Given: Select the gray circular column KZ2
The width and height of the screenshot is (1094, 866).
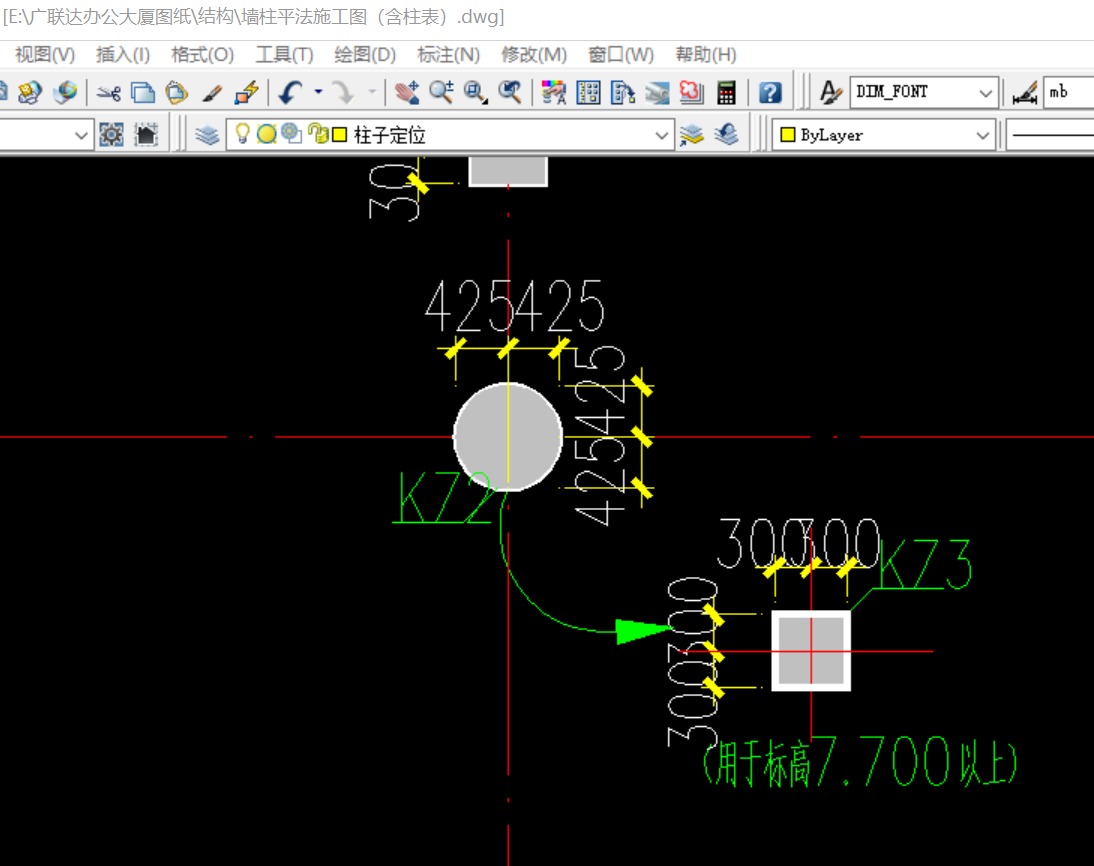Looking at the screenshot, I should click(x=508, y=437).
